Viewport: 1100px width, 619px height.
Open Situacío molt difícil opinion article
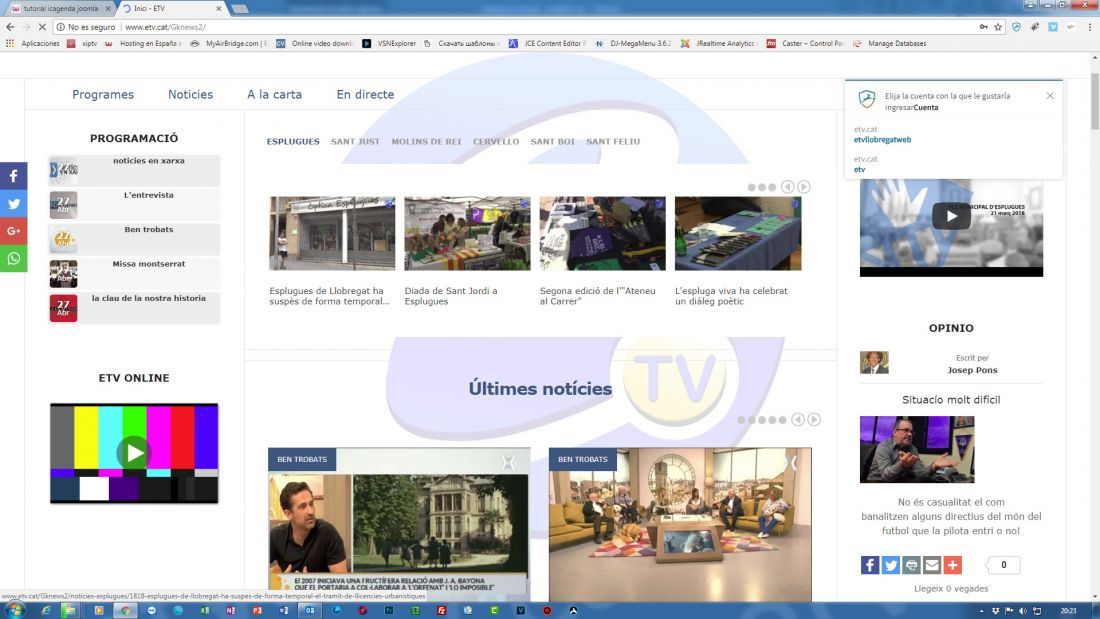tap(951, 399)
